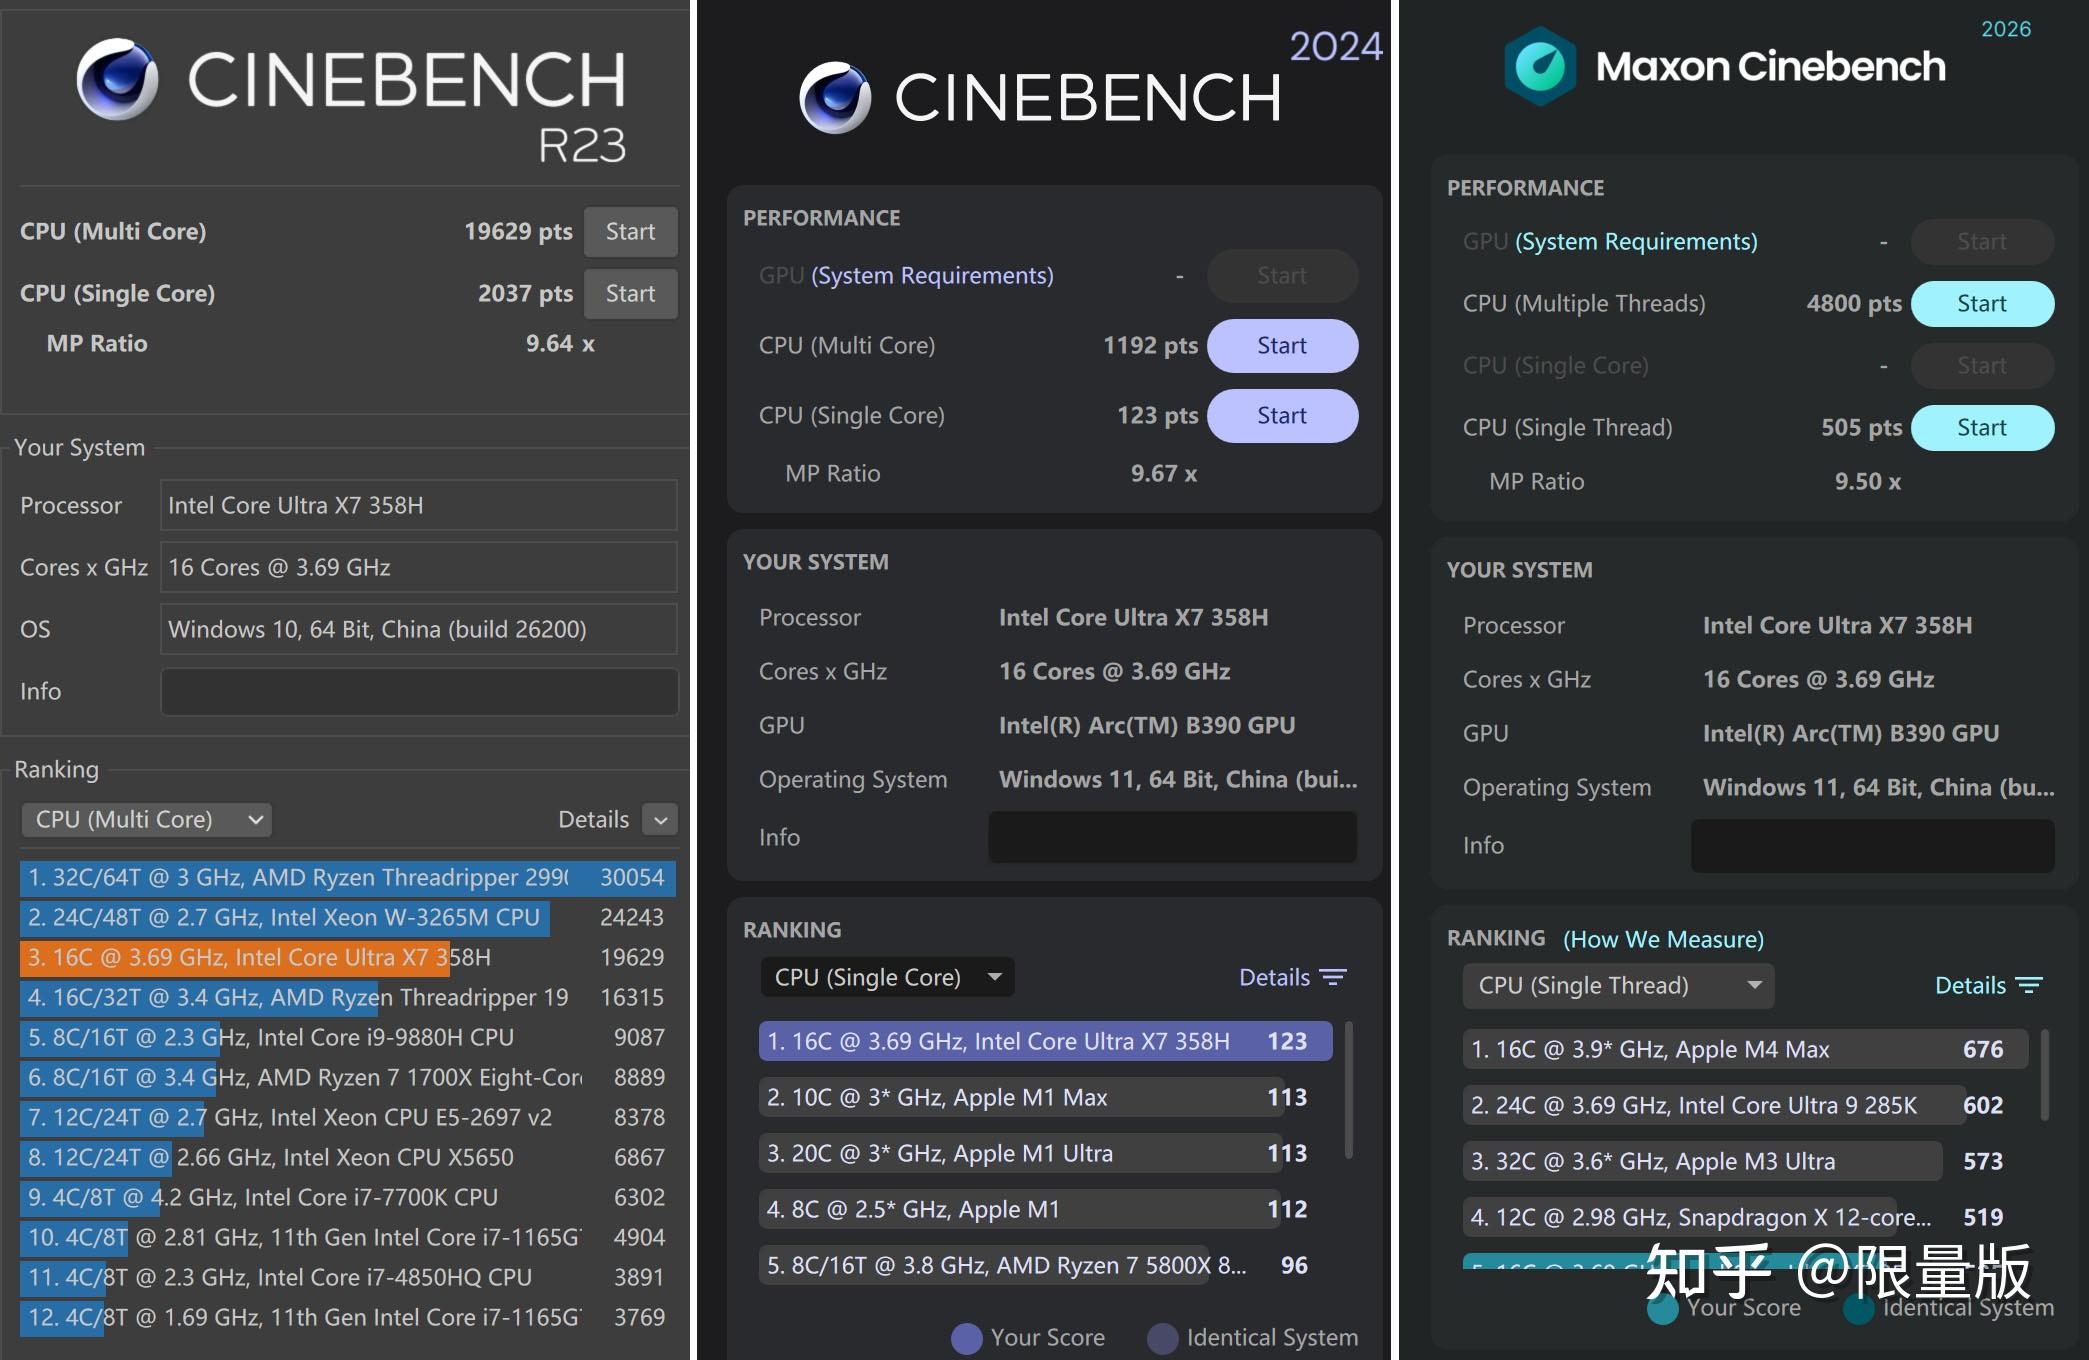Click Details filter icon in Cinebench 2024 ranking
The image size is (2089, 1360).
point(1333,977)
